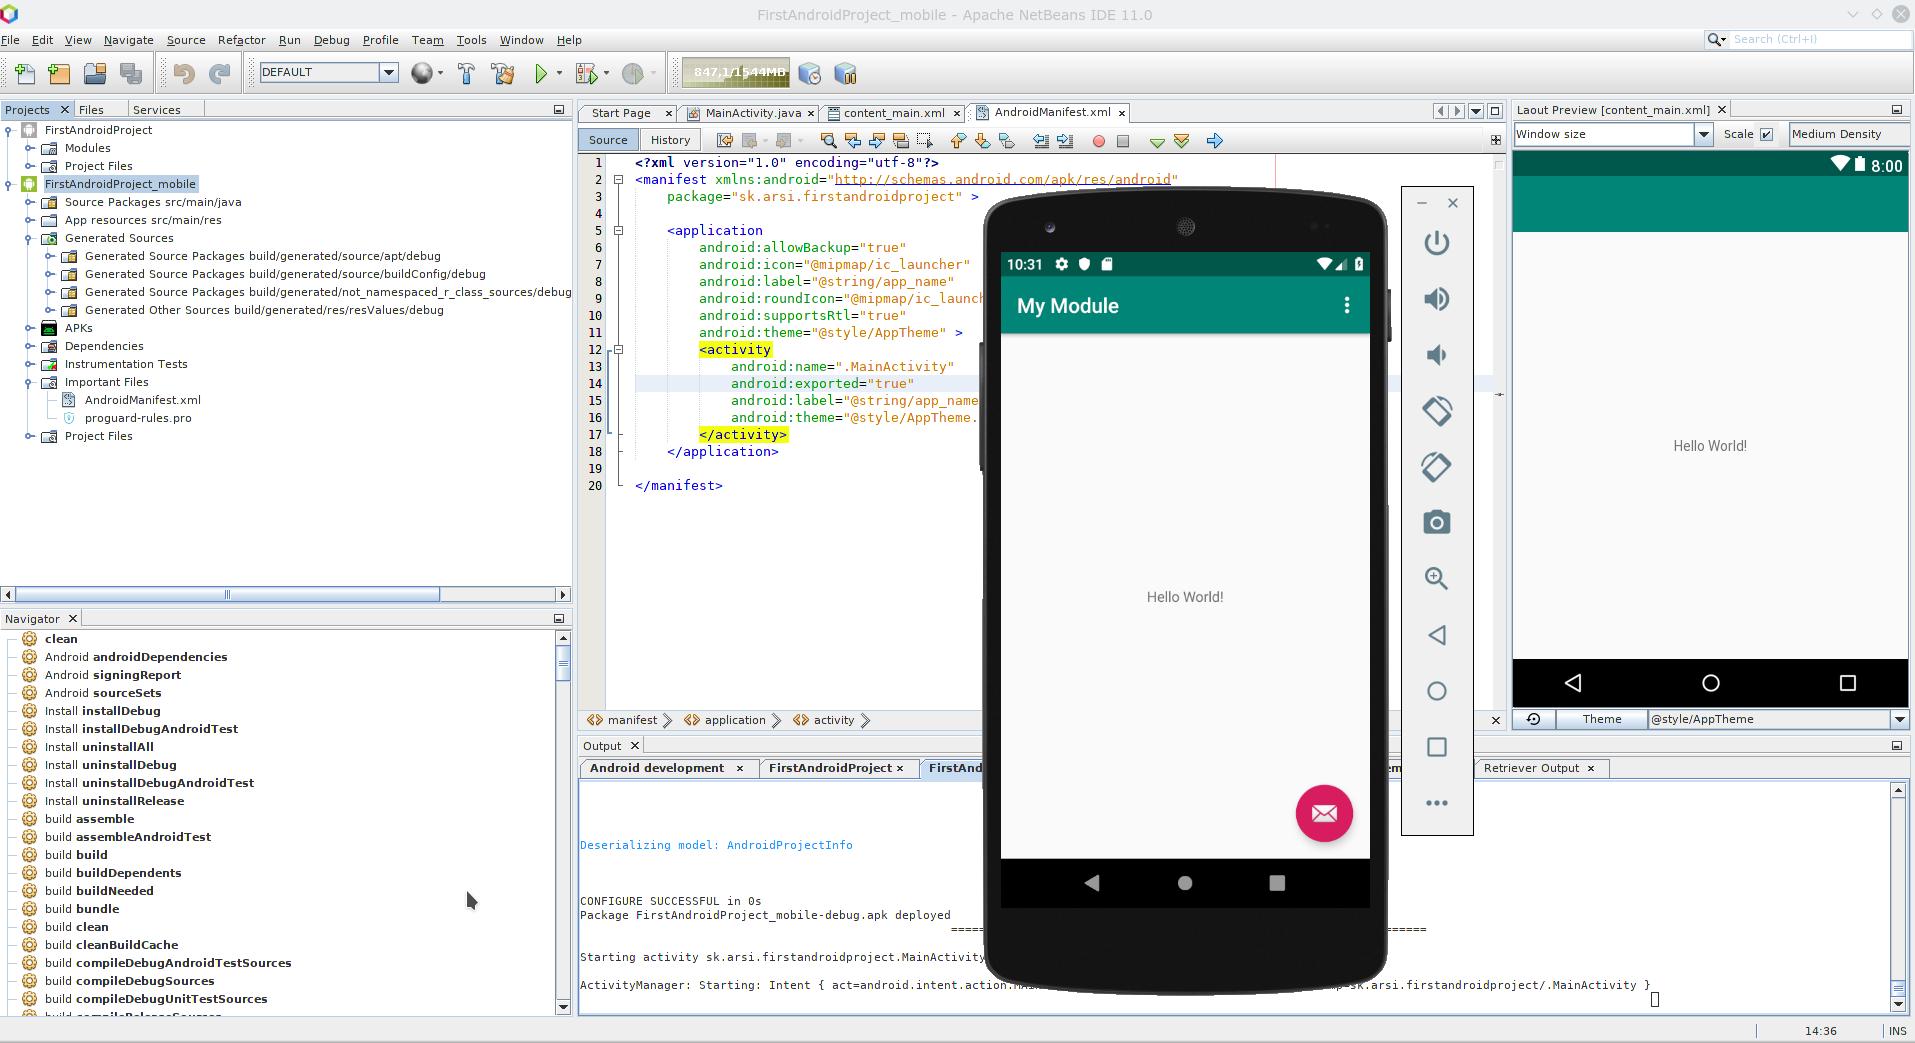Screen dimensions: 1915x1043
Task: Open the globe configuration icon
Action: 422,73
